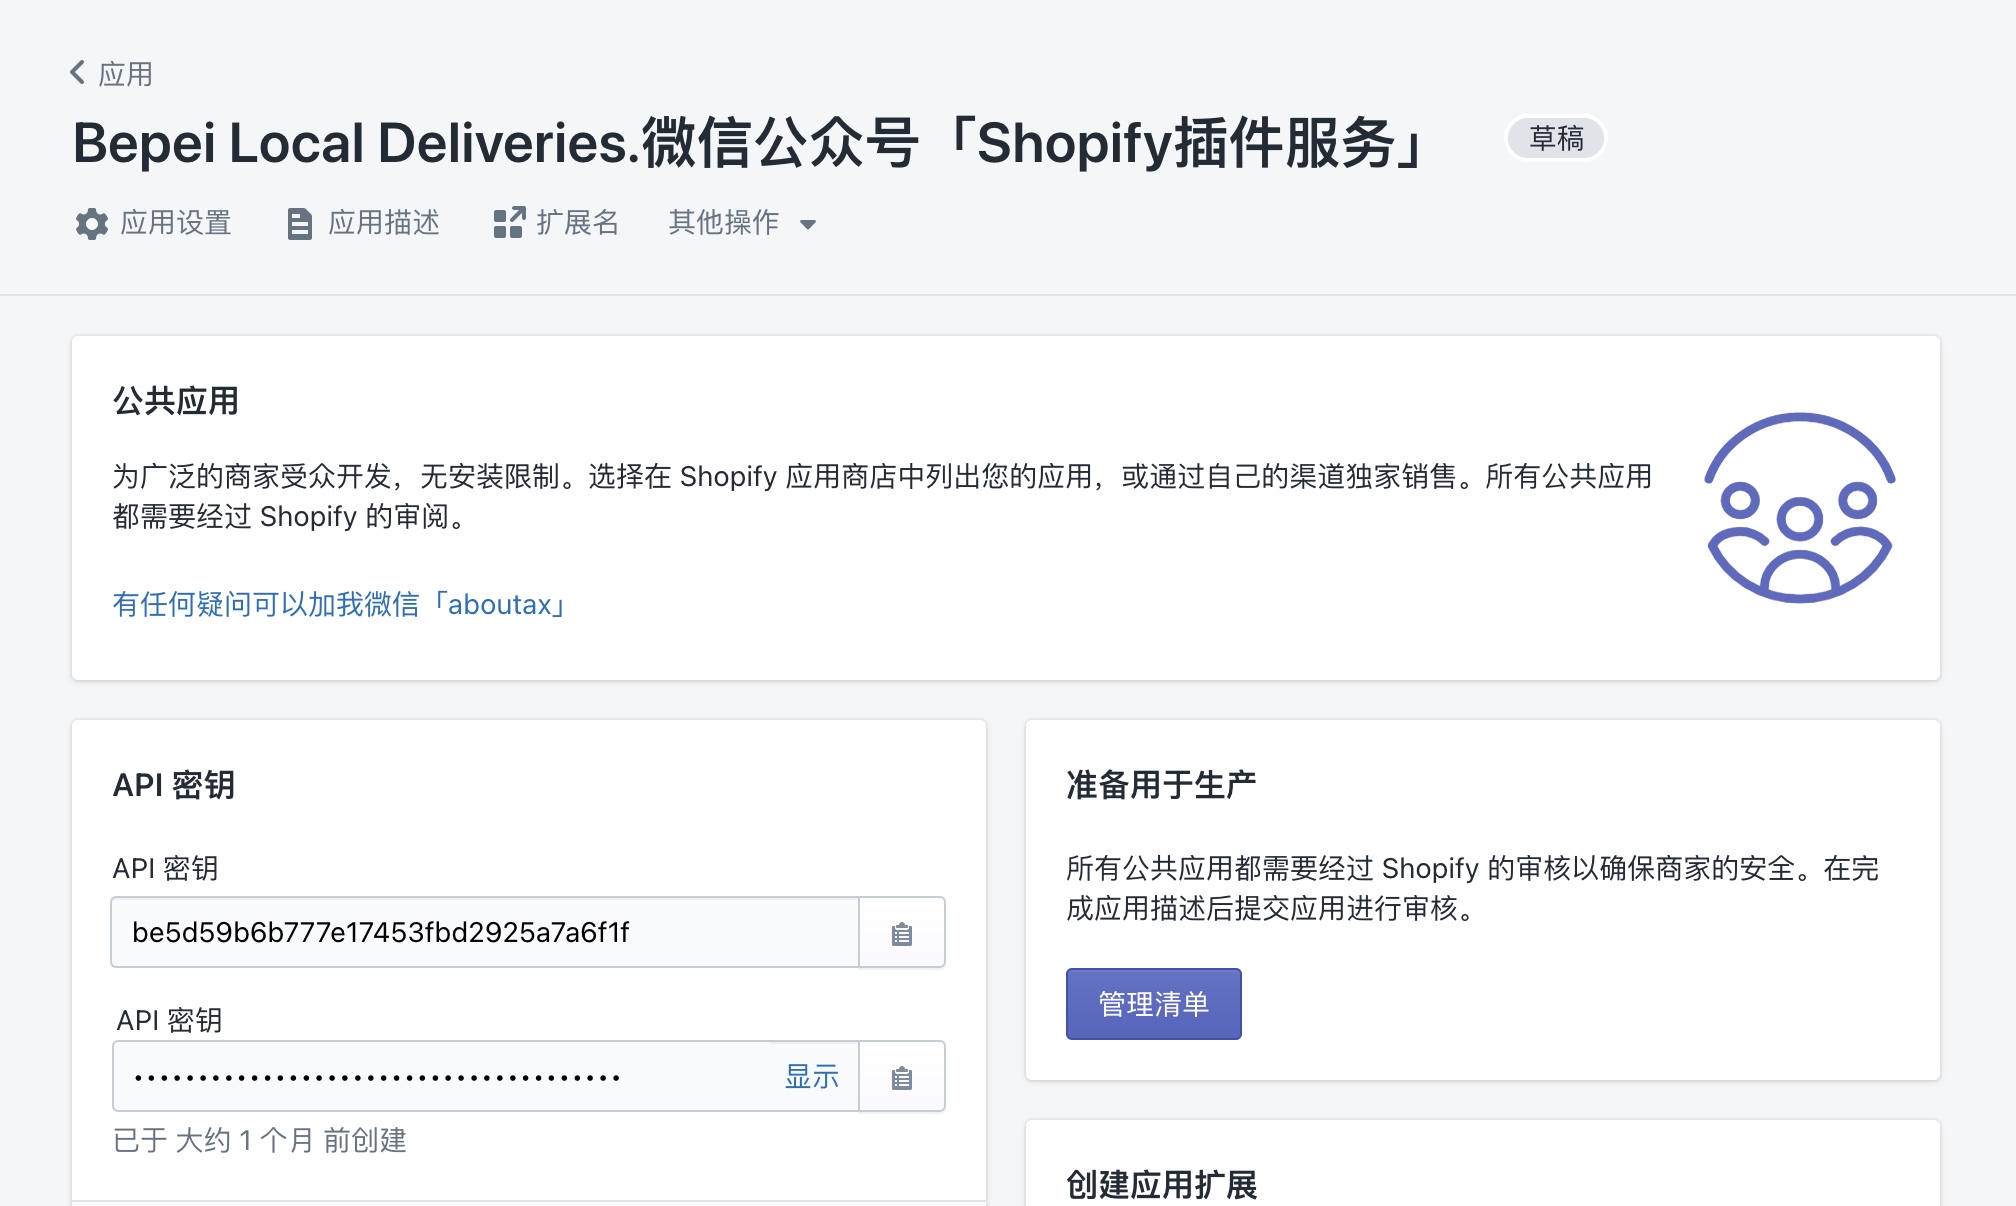The height and width of the screenshot is (1206, 2016).
Task: Click the 已于 大约 1 个月 前创建 text
Action: coord(260,1140)
